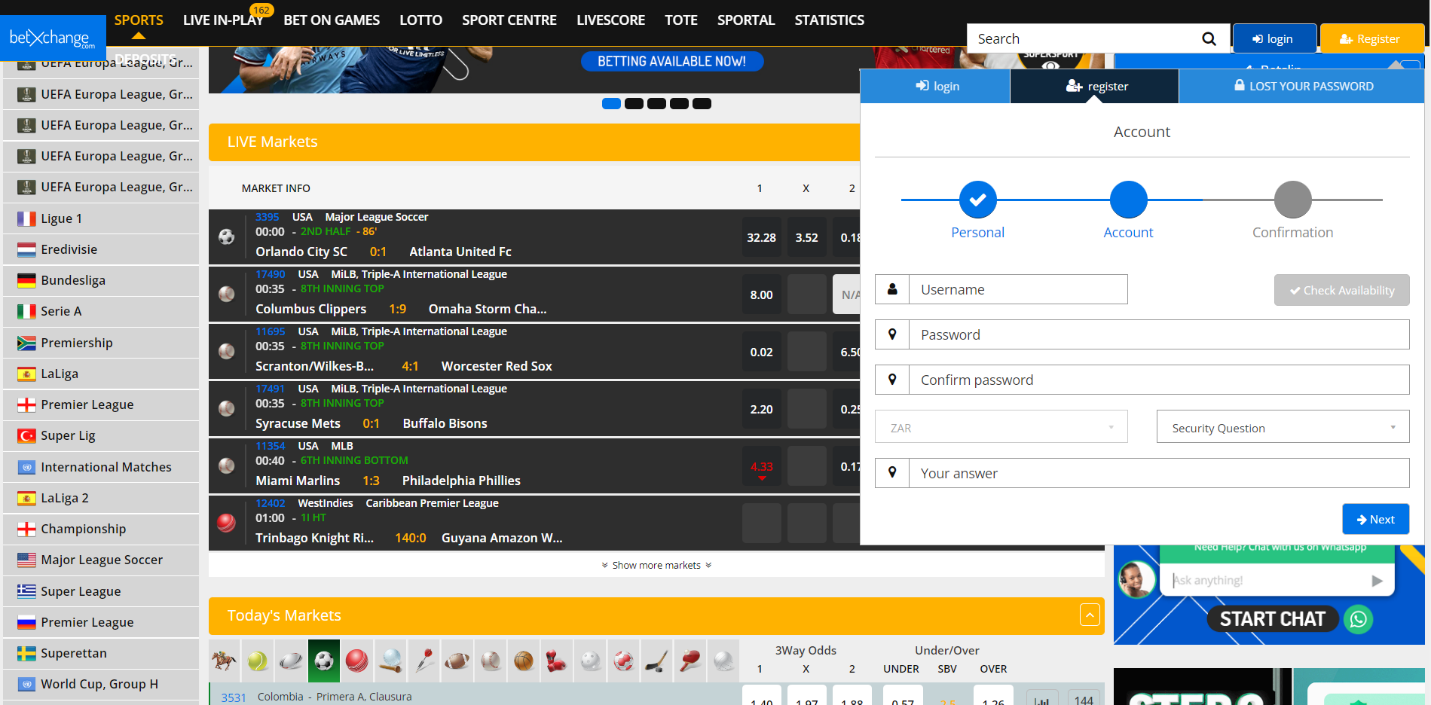The image size is (1431, 705).
Task: Click the search magnifier icon
Action: coord(1209,39)
